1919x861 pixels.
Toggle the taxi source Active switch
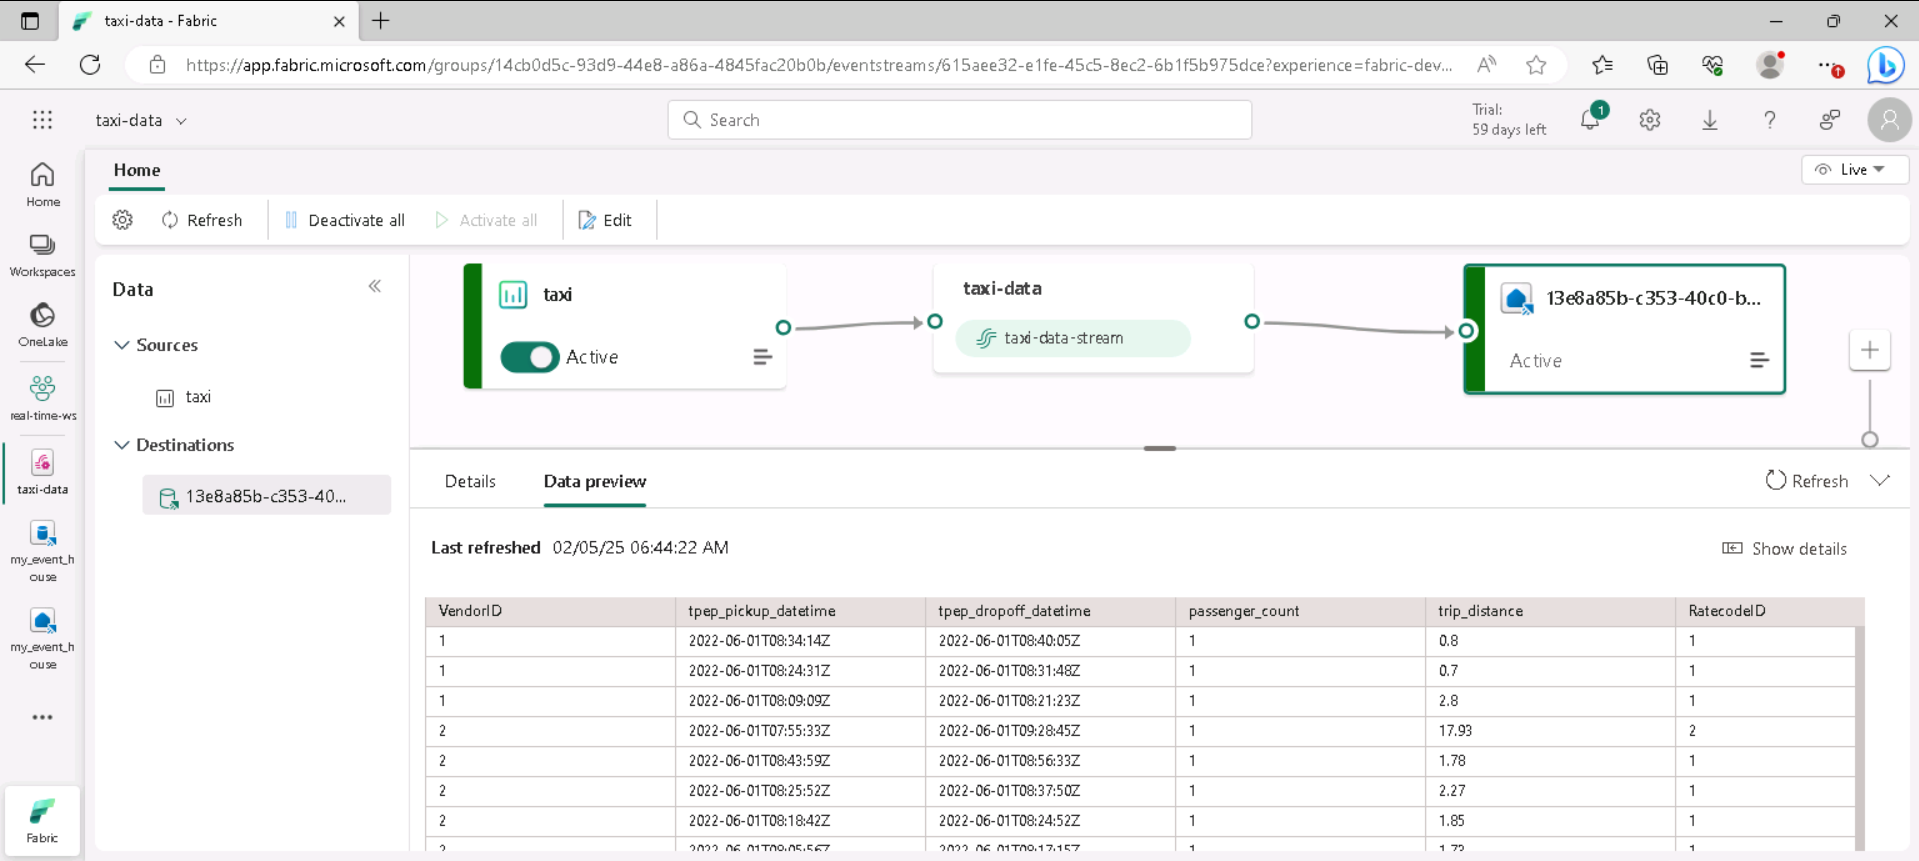coord(529,357)
